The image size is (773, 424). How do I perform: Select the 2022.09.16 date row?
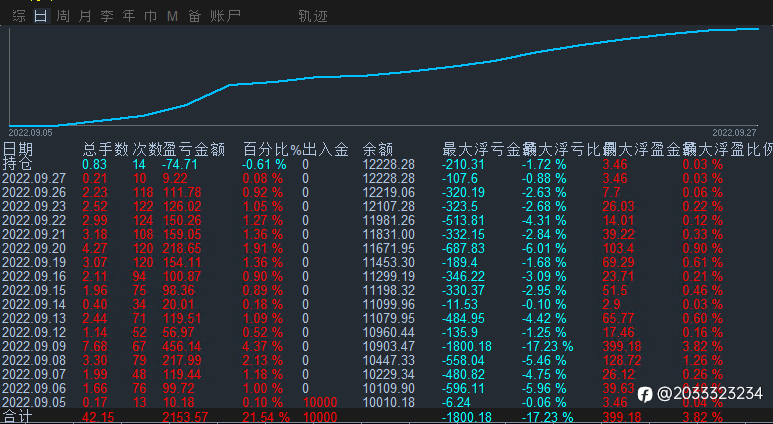point(34,276)
